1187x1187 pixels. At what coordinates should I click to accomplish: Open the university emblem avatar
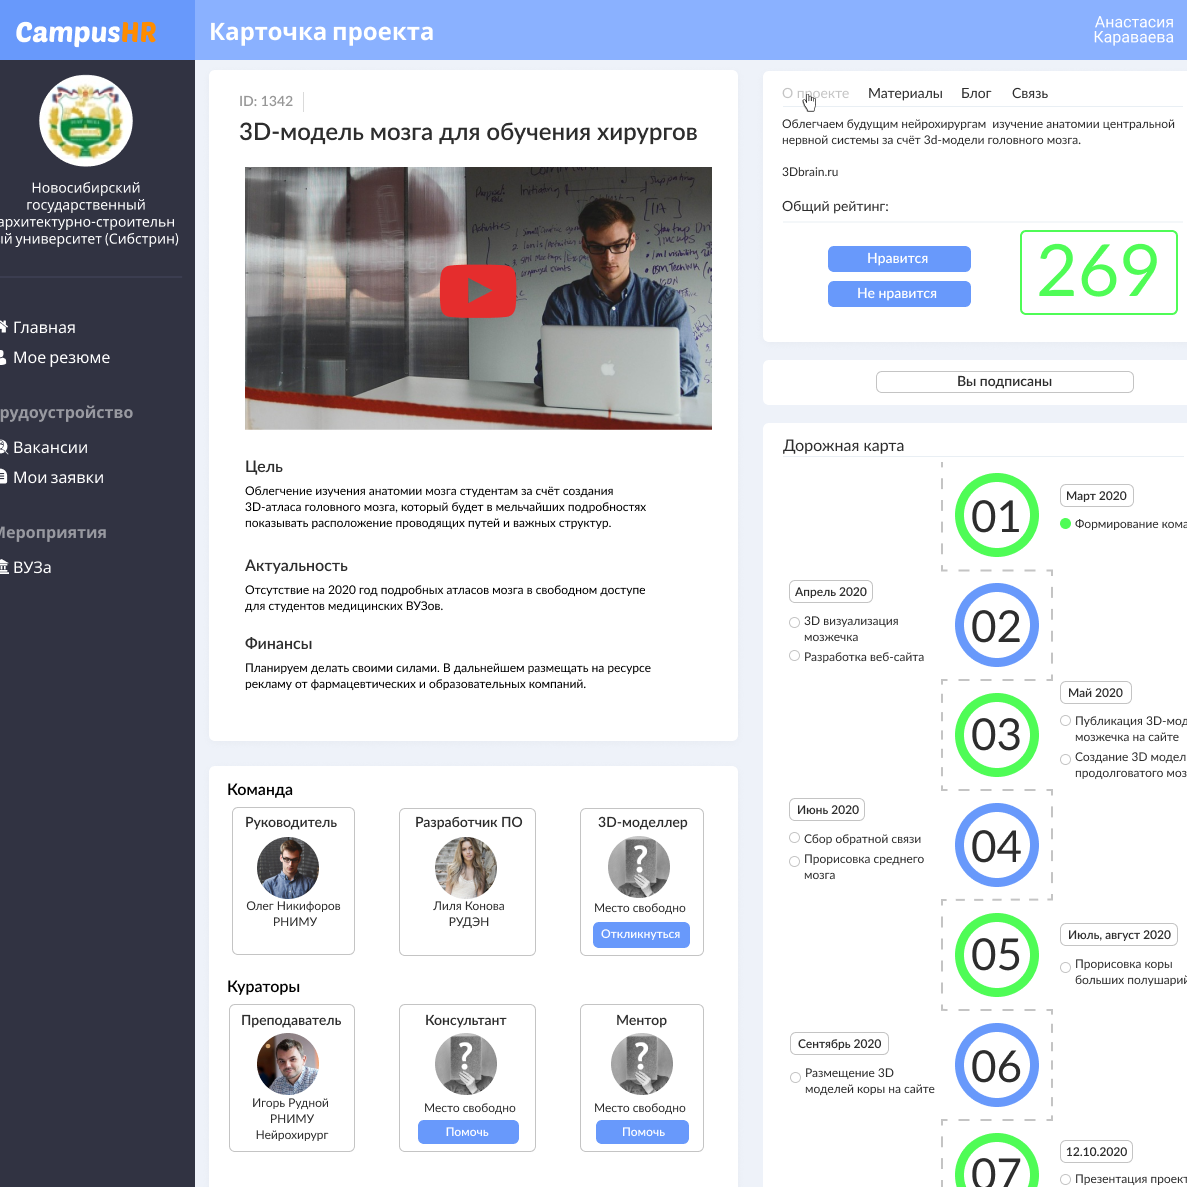(86, 120)
